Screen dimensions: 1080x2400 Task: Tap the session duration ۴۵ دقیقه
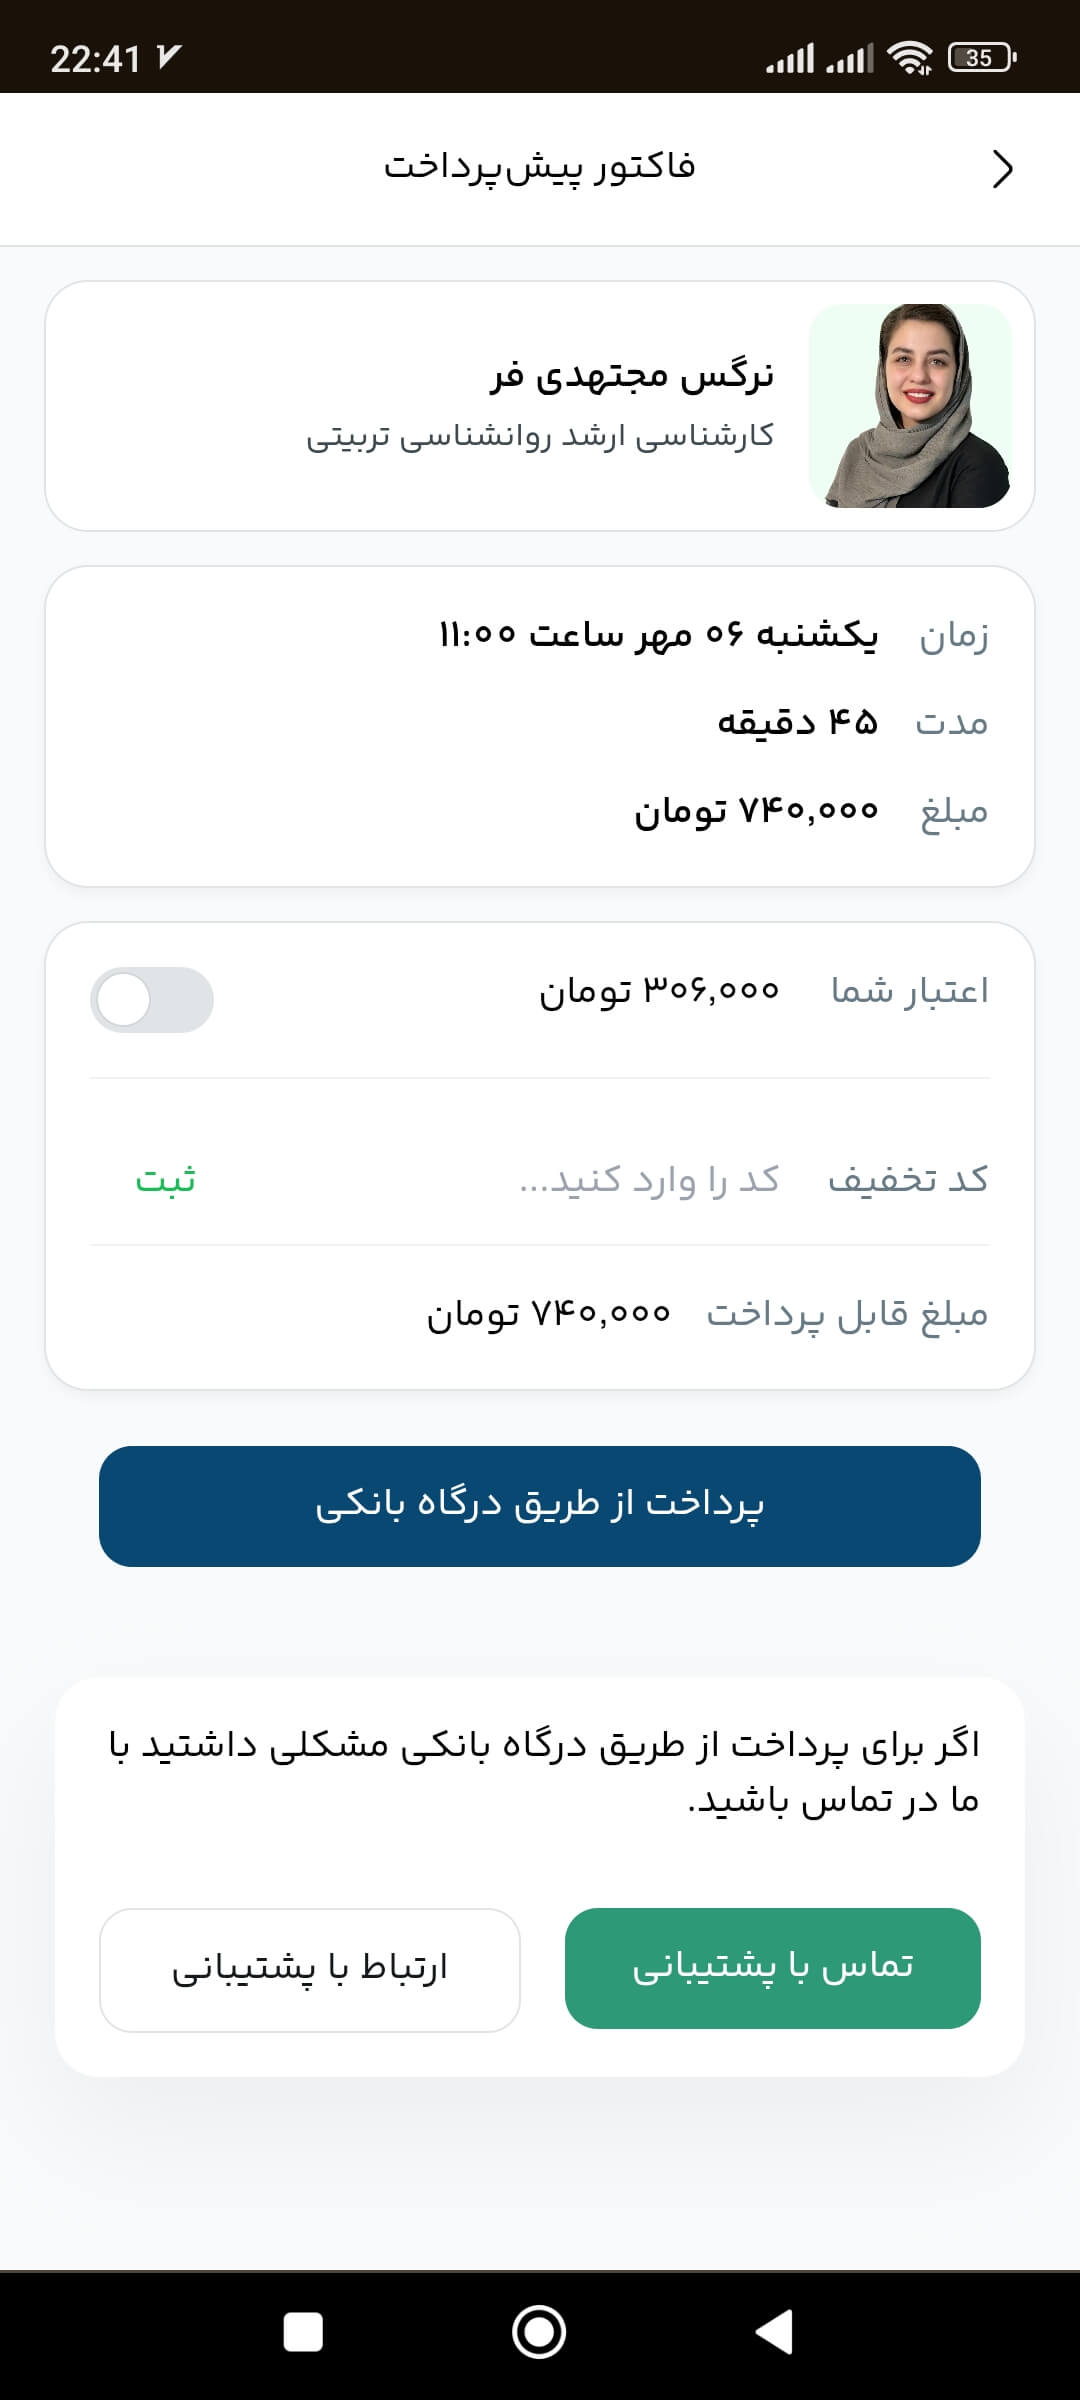point(797,722)
